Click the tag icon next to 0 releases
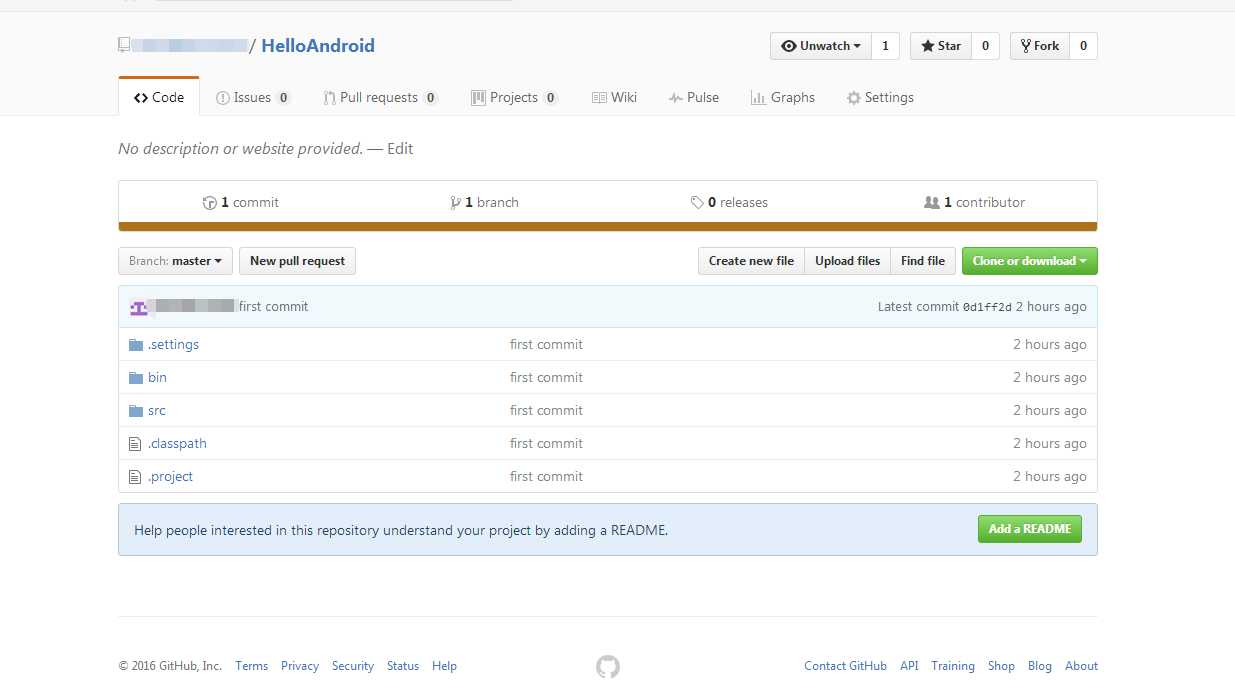This screenshot has width=1235, height=686. 697,202
